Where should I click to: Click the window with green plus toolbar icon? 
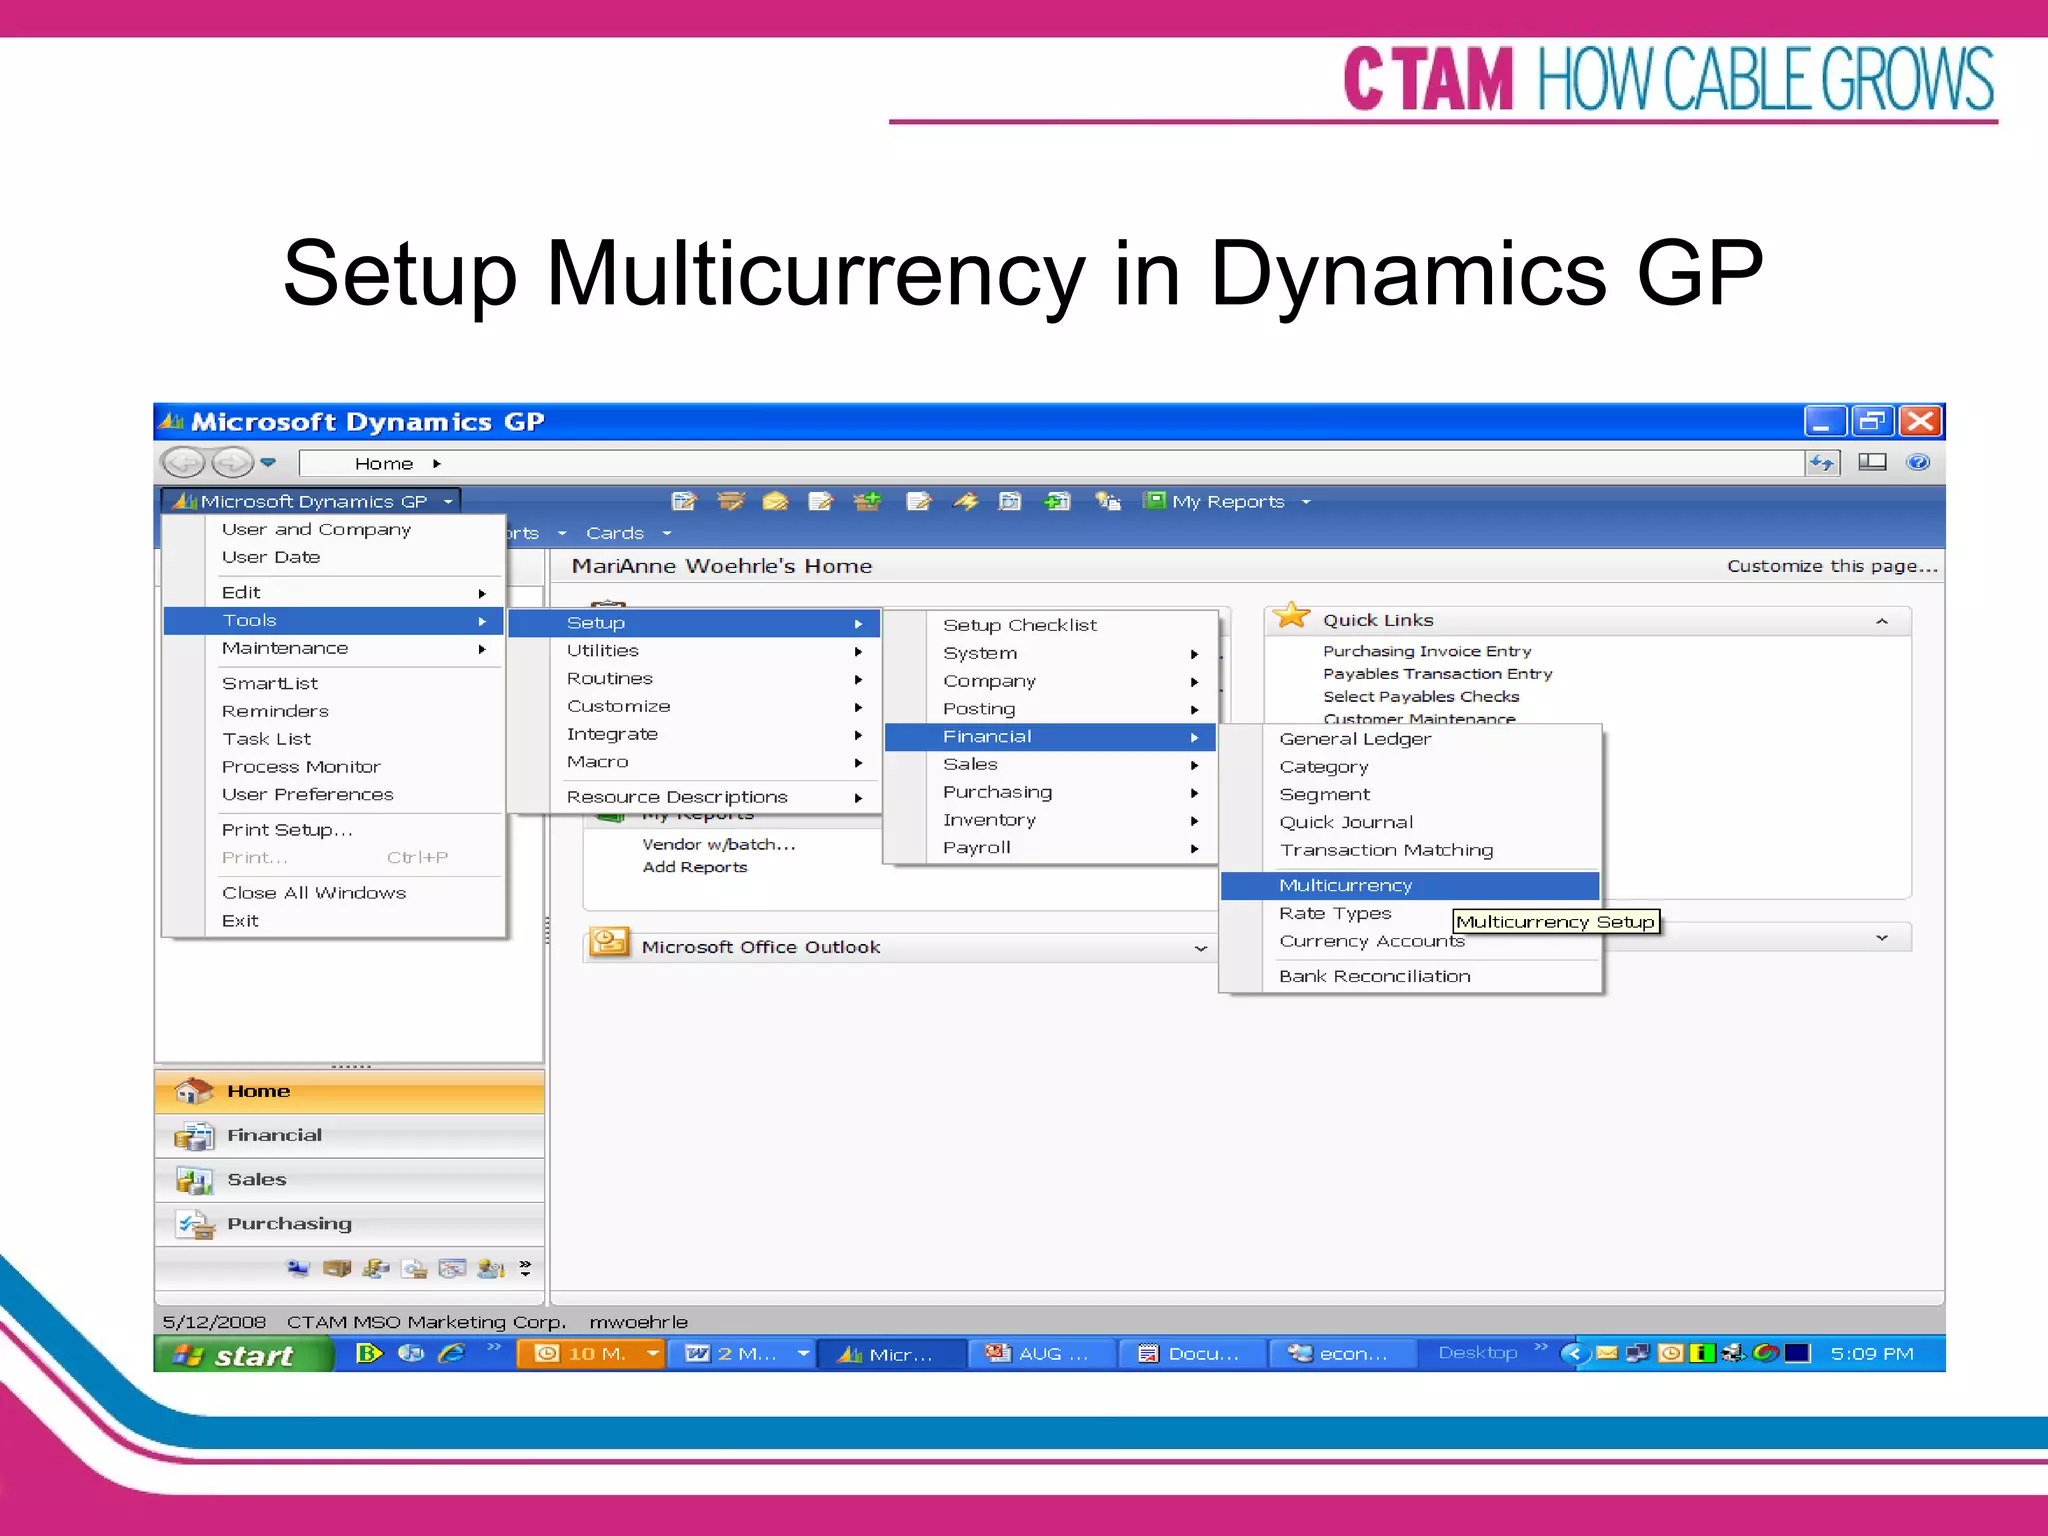[x=1057, y=501]
